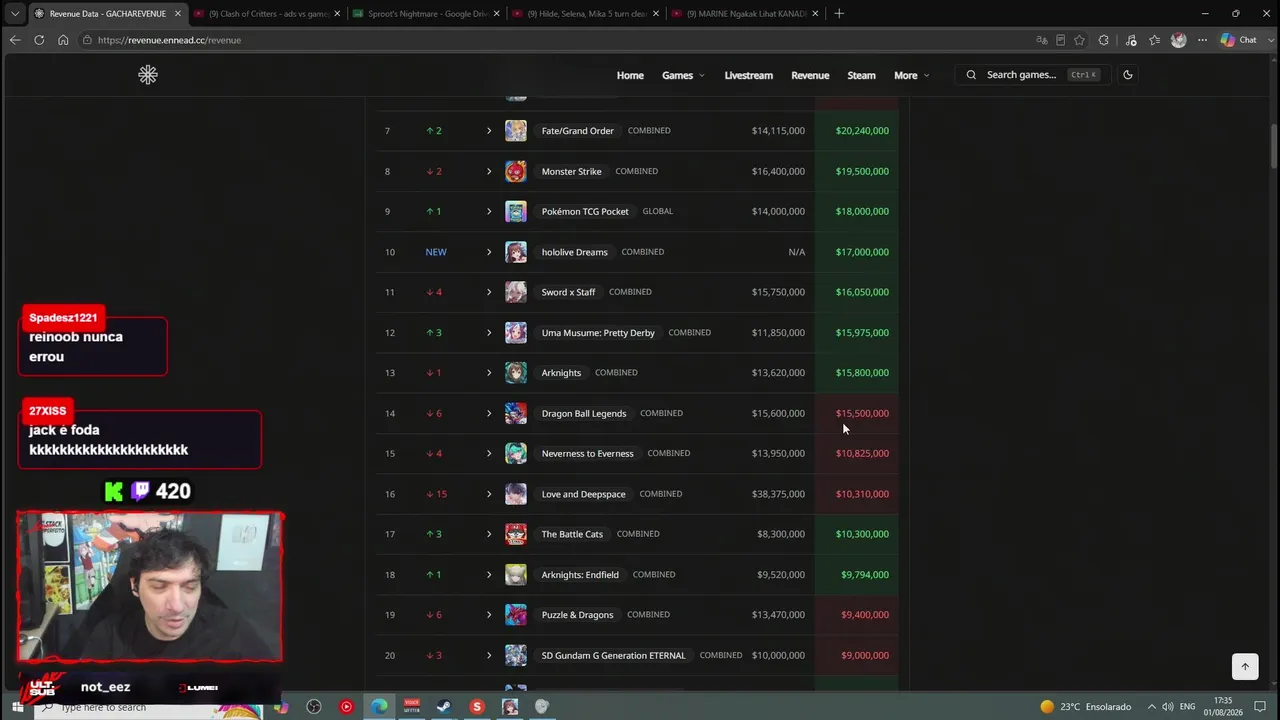Viewport: 1280px width, 720px height.
Task: Open the Arknights: Endfield game icon
Action: click(516, 575)
